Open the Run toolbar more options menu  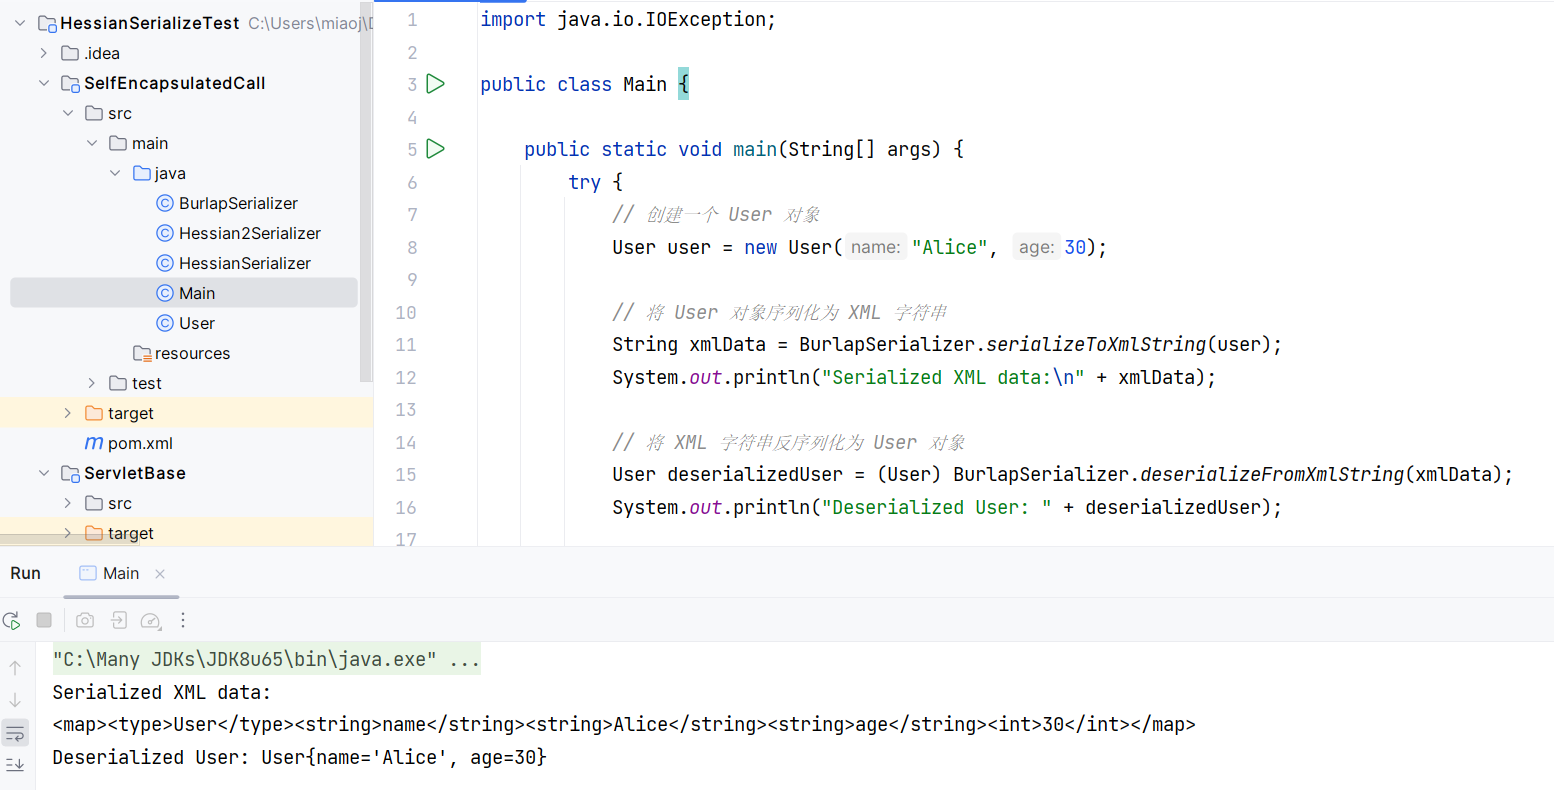[x=183, y=621]
